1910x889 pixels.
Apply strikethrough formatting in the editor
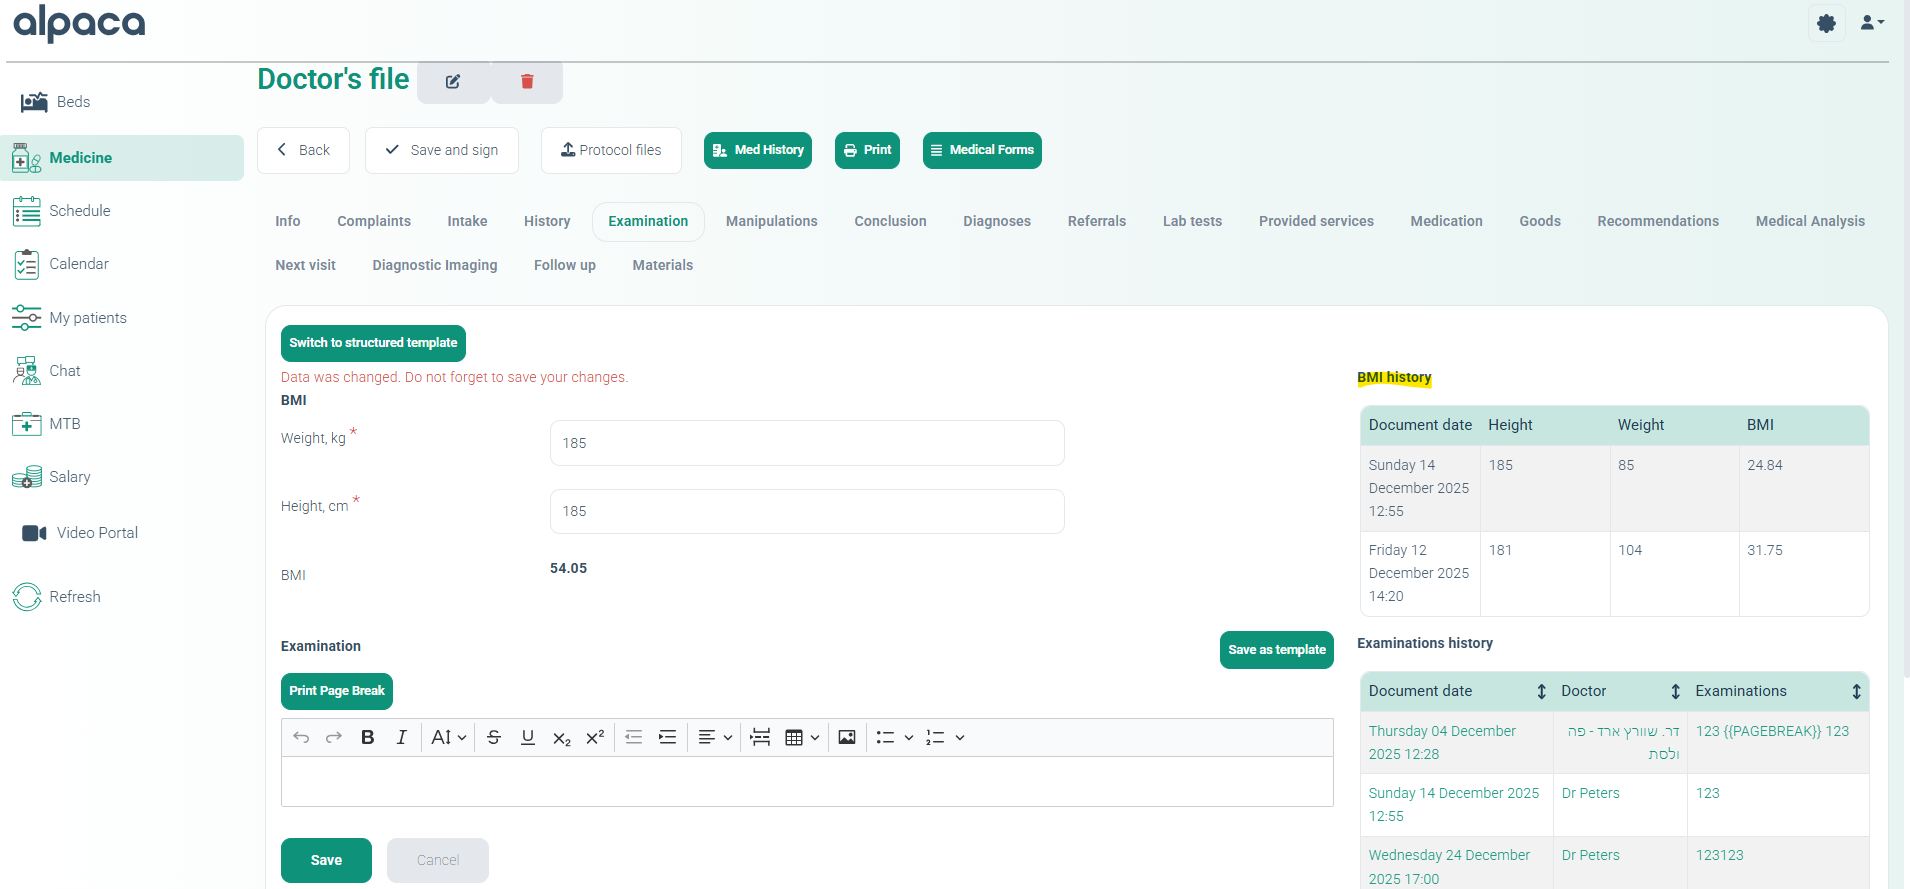click(x=494, y=737)
